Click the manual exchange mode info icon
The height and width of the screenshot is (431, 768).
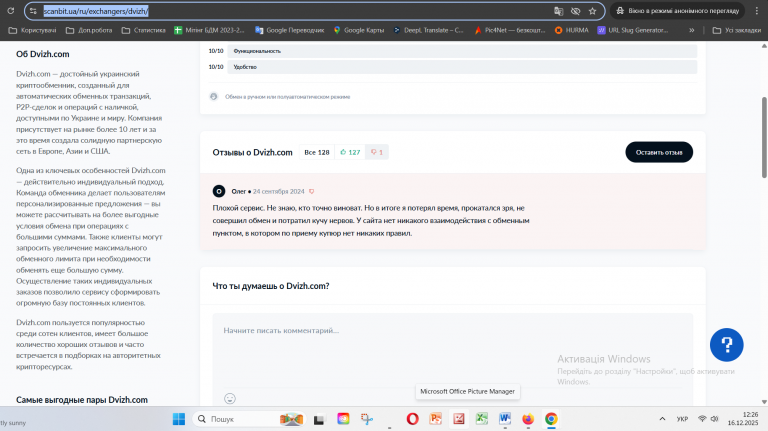click(214, 96)
